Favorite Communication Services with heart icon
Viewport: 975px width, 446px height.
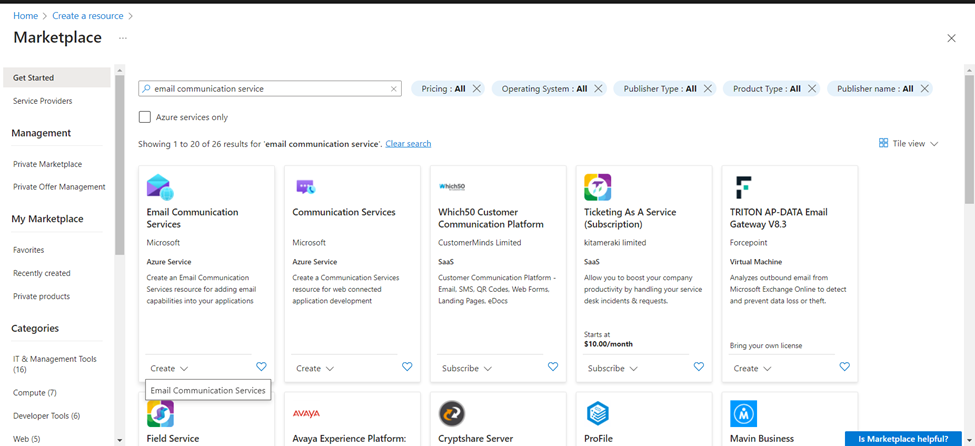[407, 367]
